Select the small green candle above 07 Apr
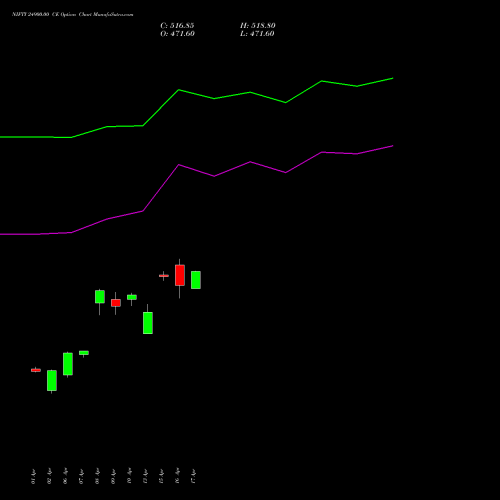The image size is (500, 500). pos(84,353)
